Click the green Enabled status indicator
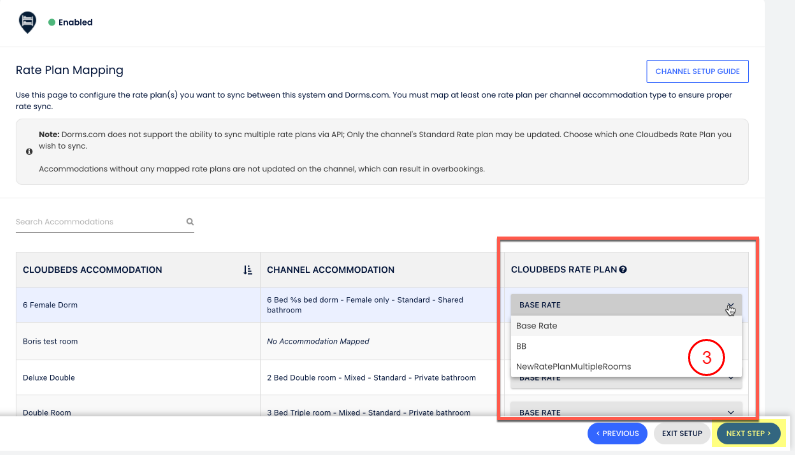The height and width of the screenshot is (455, 800). [x=52, y=21]
